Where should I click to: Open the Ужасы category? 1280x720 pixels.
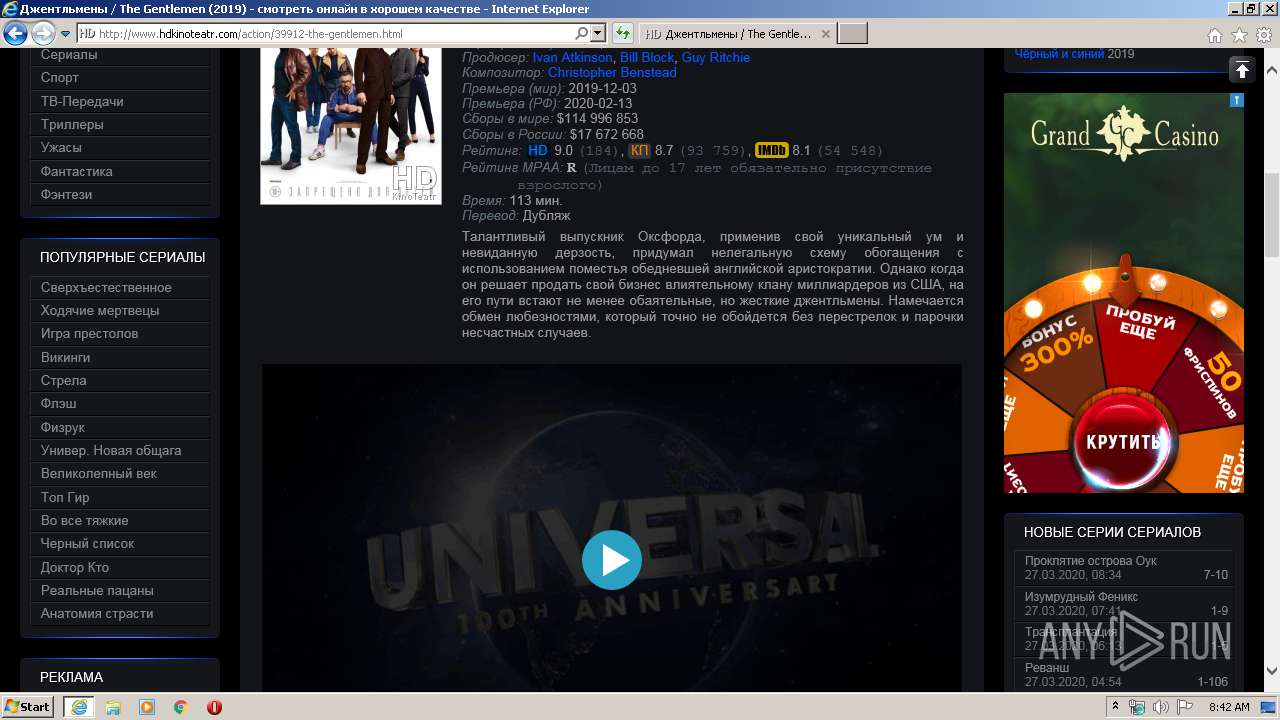120,147
